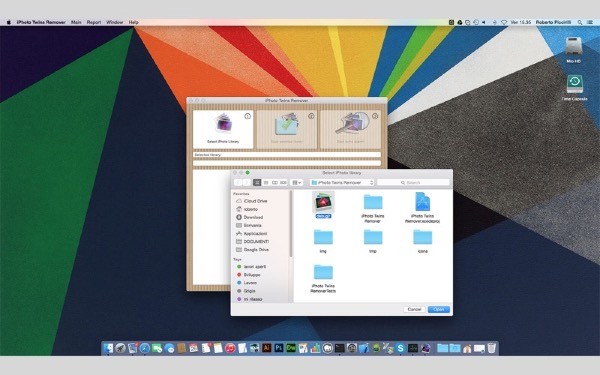The height and width of the screenshot is (375, 600).
Task: Click the Search field in the dialog
Action: point(413,183)
